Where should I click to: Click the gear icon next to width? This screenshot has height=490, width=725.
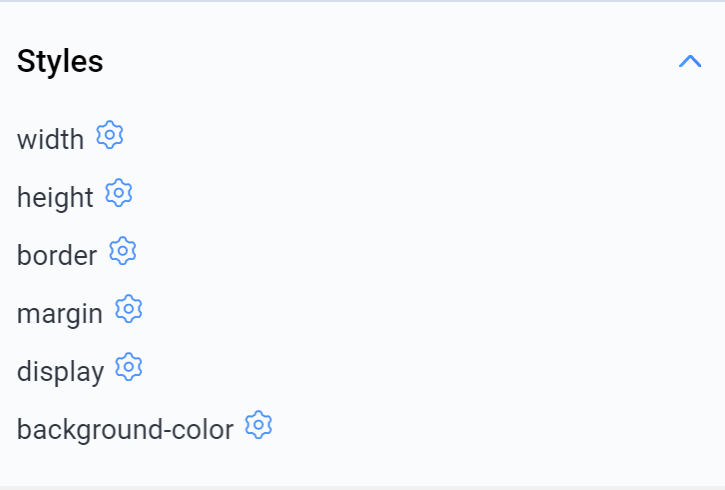click(110, 135)
